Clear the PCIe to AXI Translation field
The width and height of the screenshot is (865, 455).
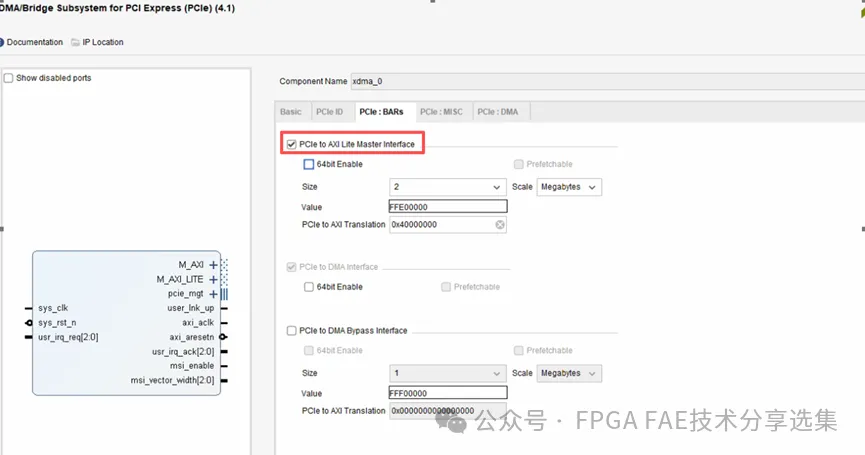point(500,225)
